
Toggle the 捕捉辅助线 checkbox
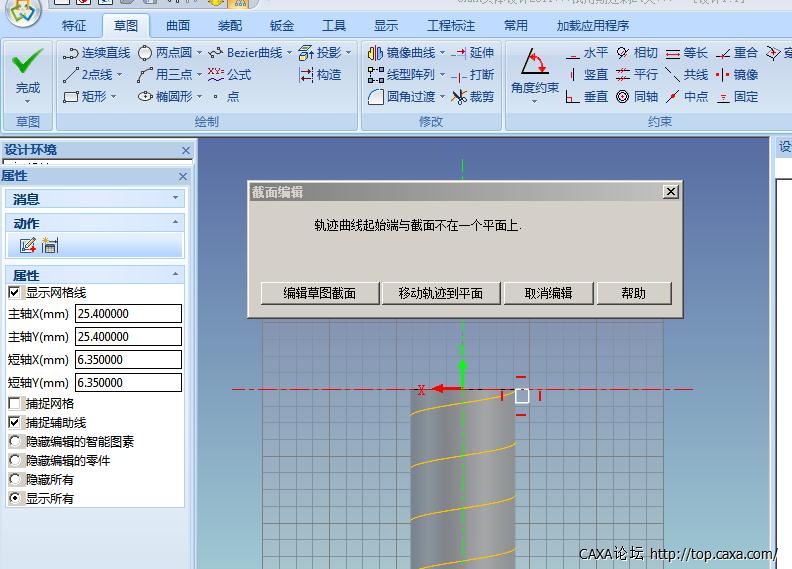point(14,423)
